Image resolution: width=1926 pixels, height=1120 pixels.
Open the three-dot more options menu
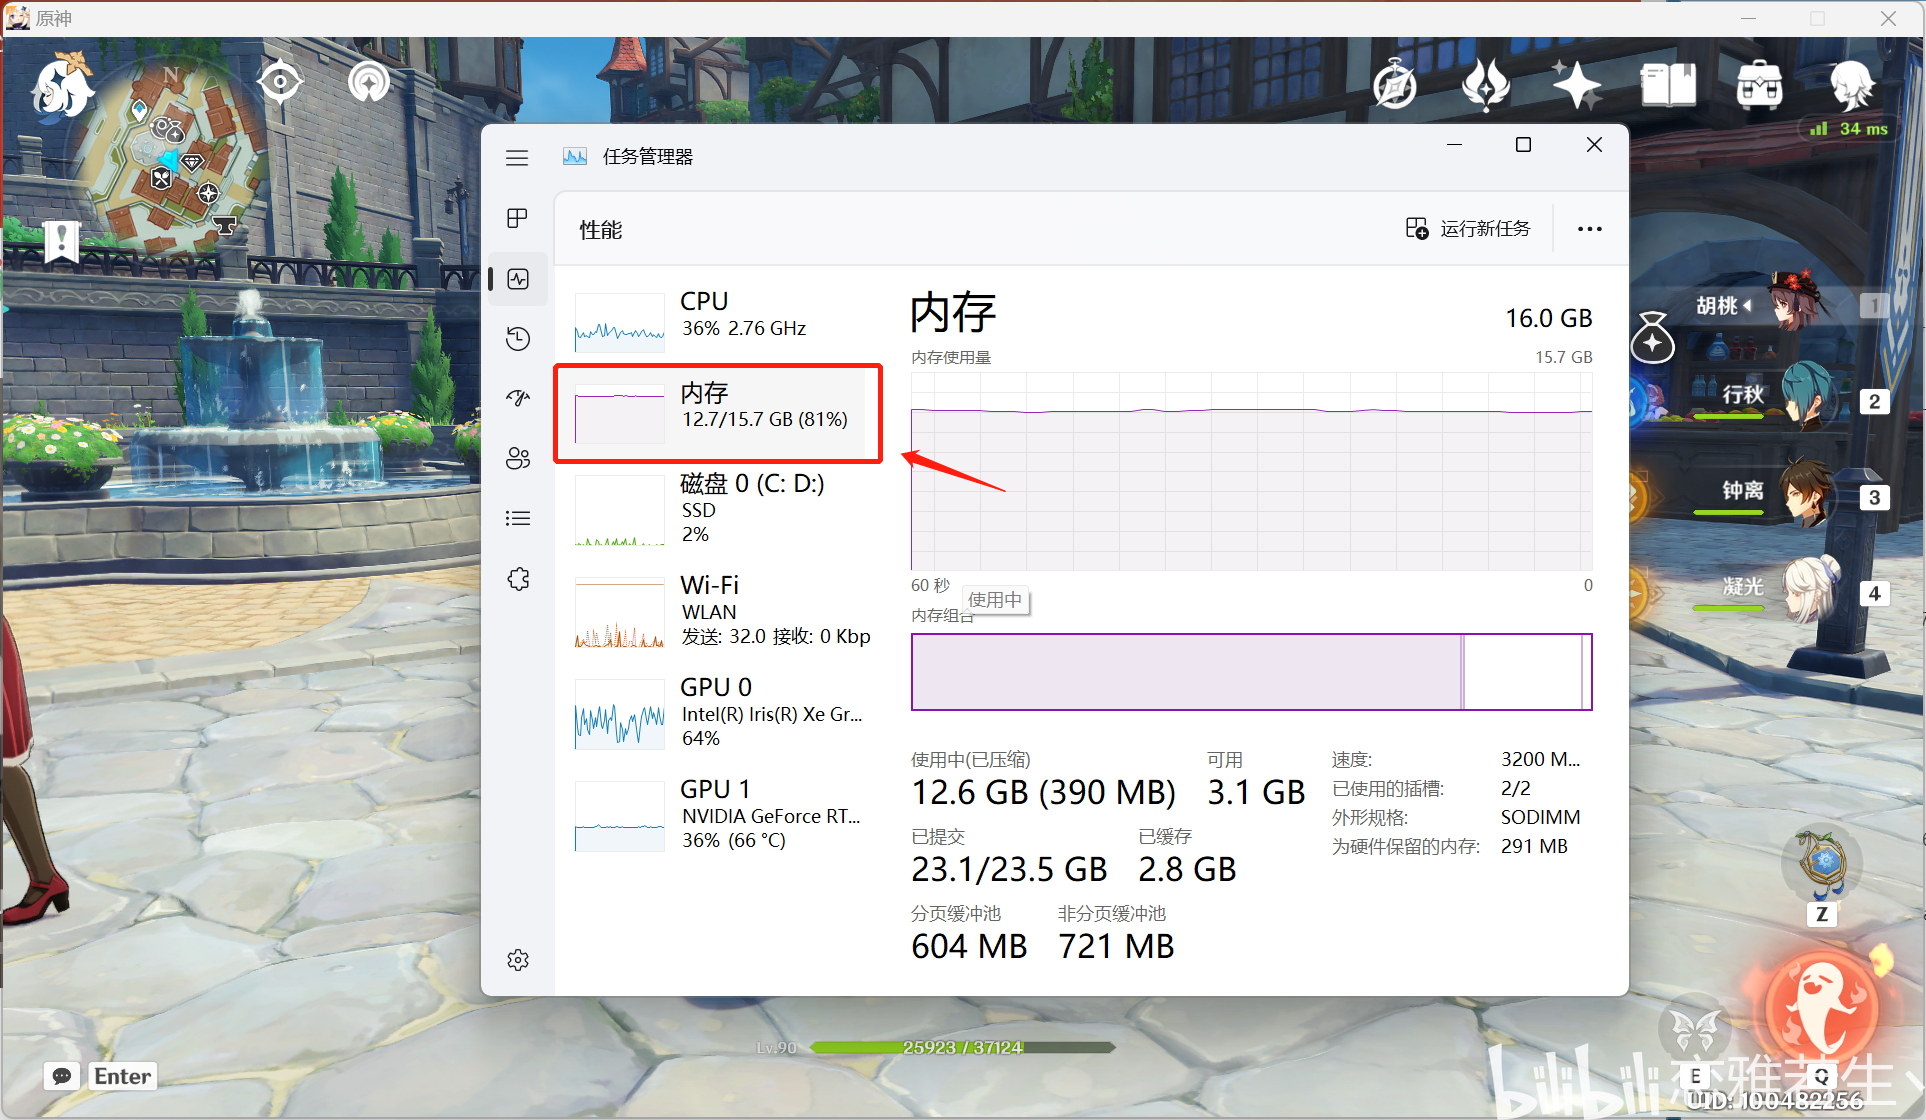pos(1590,229)
